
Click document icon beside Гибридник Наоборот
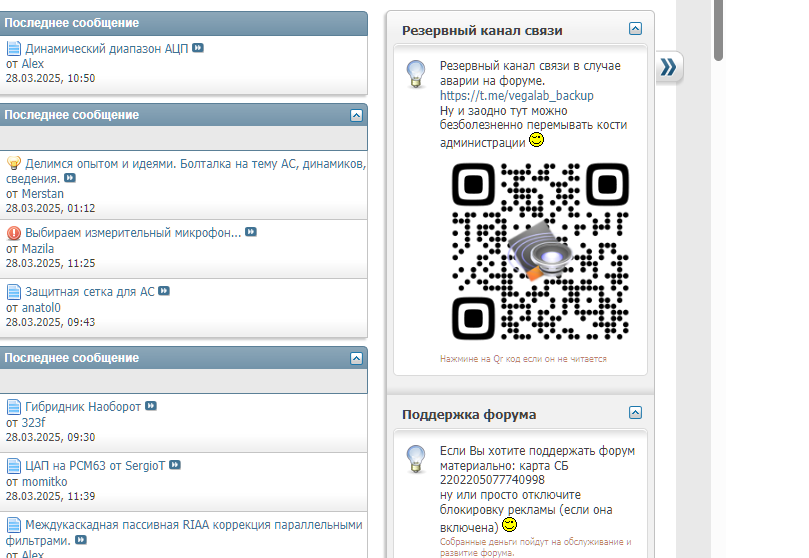pos(14,407)
